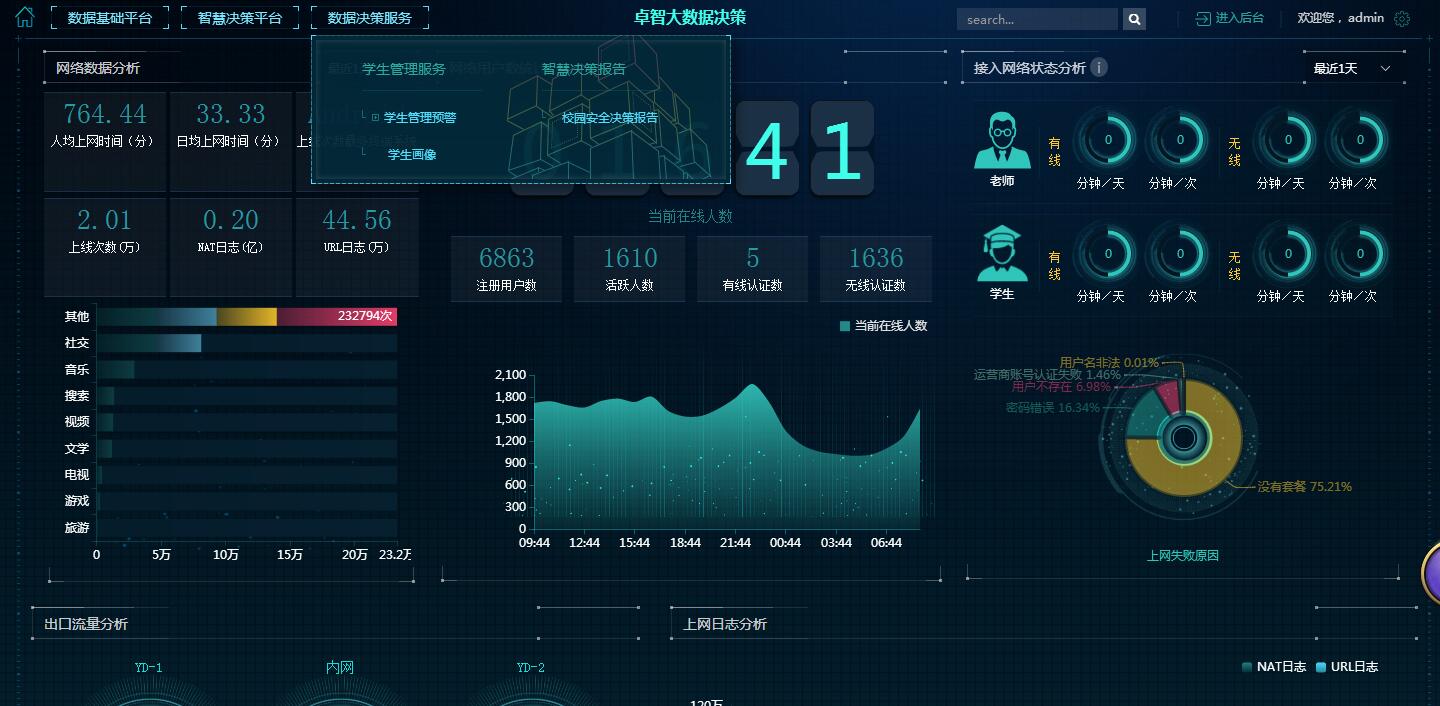The width and height of the screenshot is (1440, 706).
Task: Open the 数据基础平台 menu
Action: click(x=110, y=18)
